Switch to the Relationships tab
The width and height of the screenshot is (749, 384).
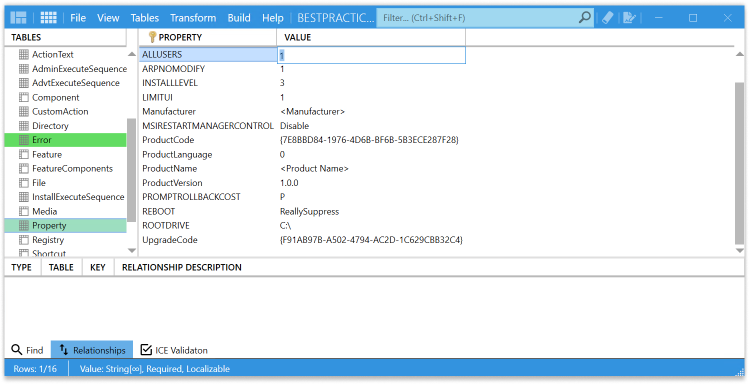click(x=92, y=350)
